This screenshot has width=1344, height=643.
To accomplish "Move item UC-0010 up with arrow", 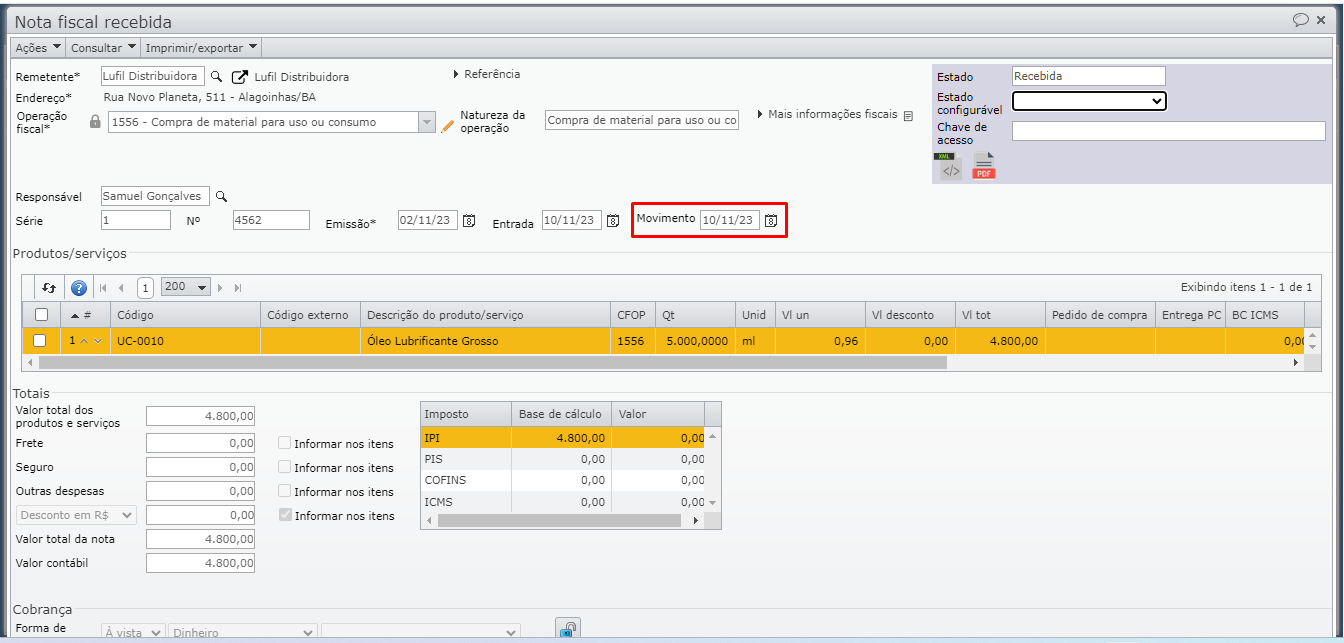I will [x=85, y=341].
